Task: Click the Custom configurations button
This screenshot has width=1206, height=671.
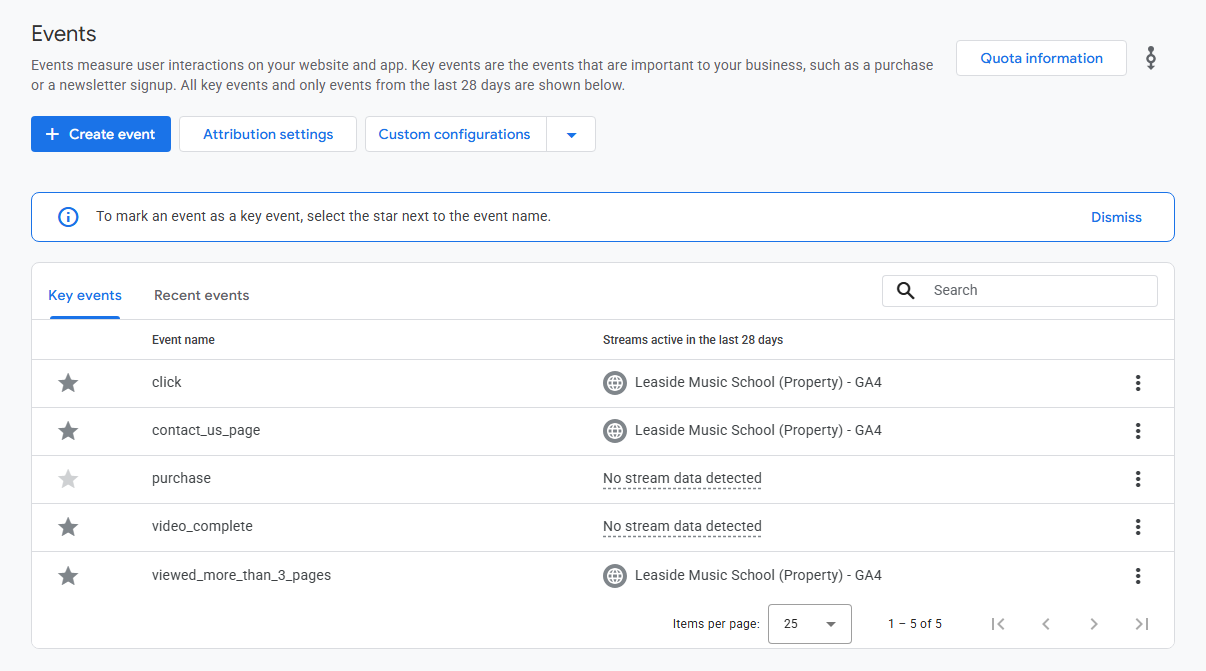Action: pyautogui.click(x=455, y=134)
